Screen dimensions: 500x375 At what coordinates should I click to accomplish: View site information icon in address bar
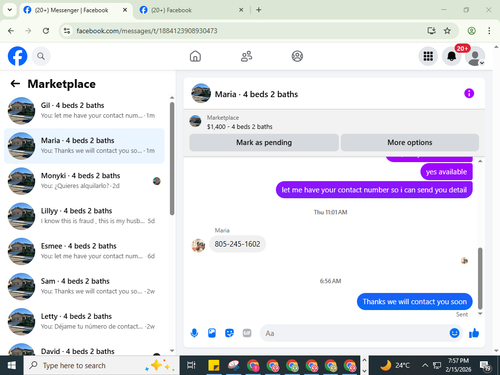coord(67,31)
